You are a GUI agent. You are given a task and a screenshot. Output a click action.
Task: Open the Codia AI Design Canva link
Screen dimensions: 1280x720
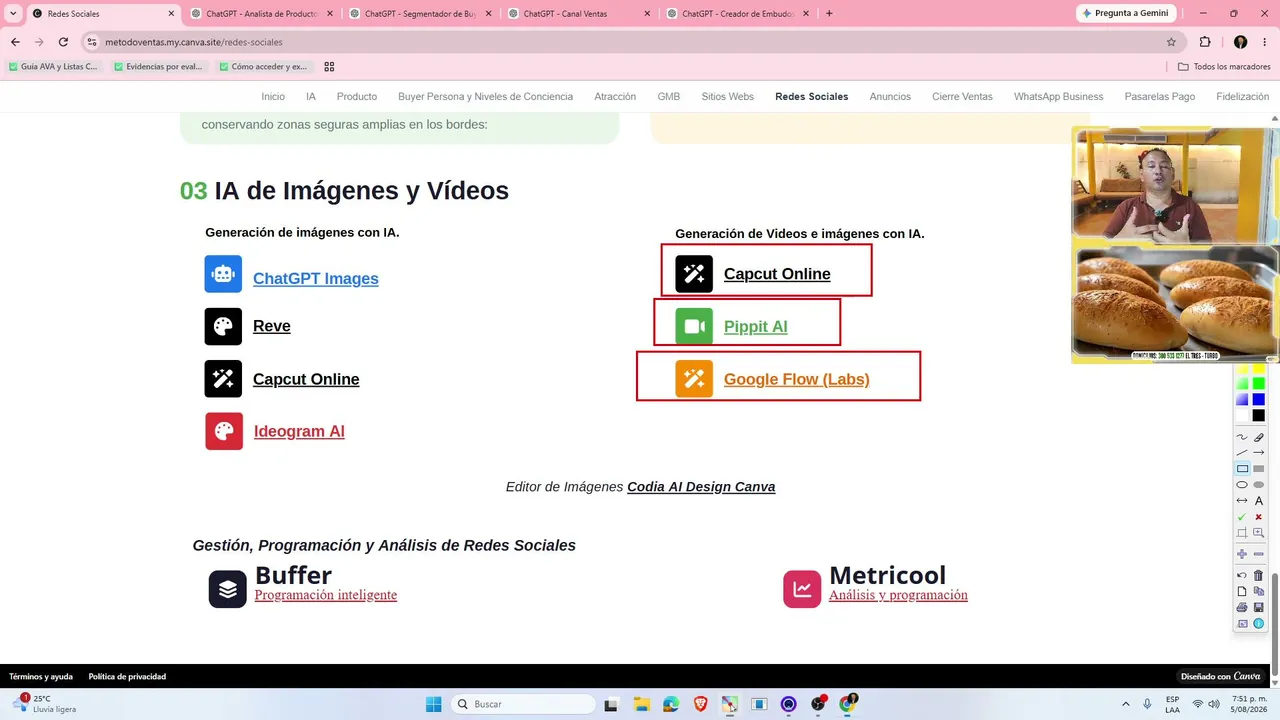click(701, 487)
